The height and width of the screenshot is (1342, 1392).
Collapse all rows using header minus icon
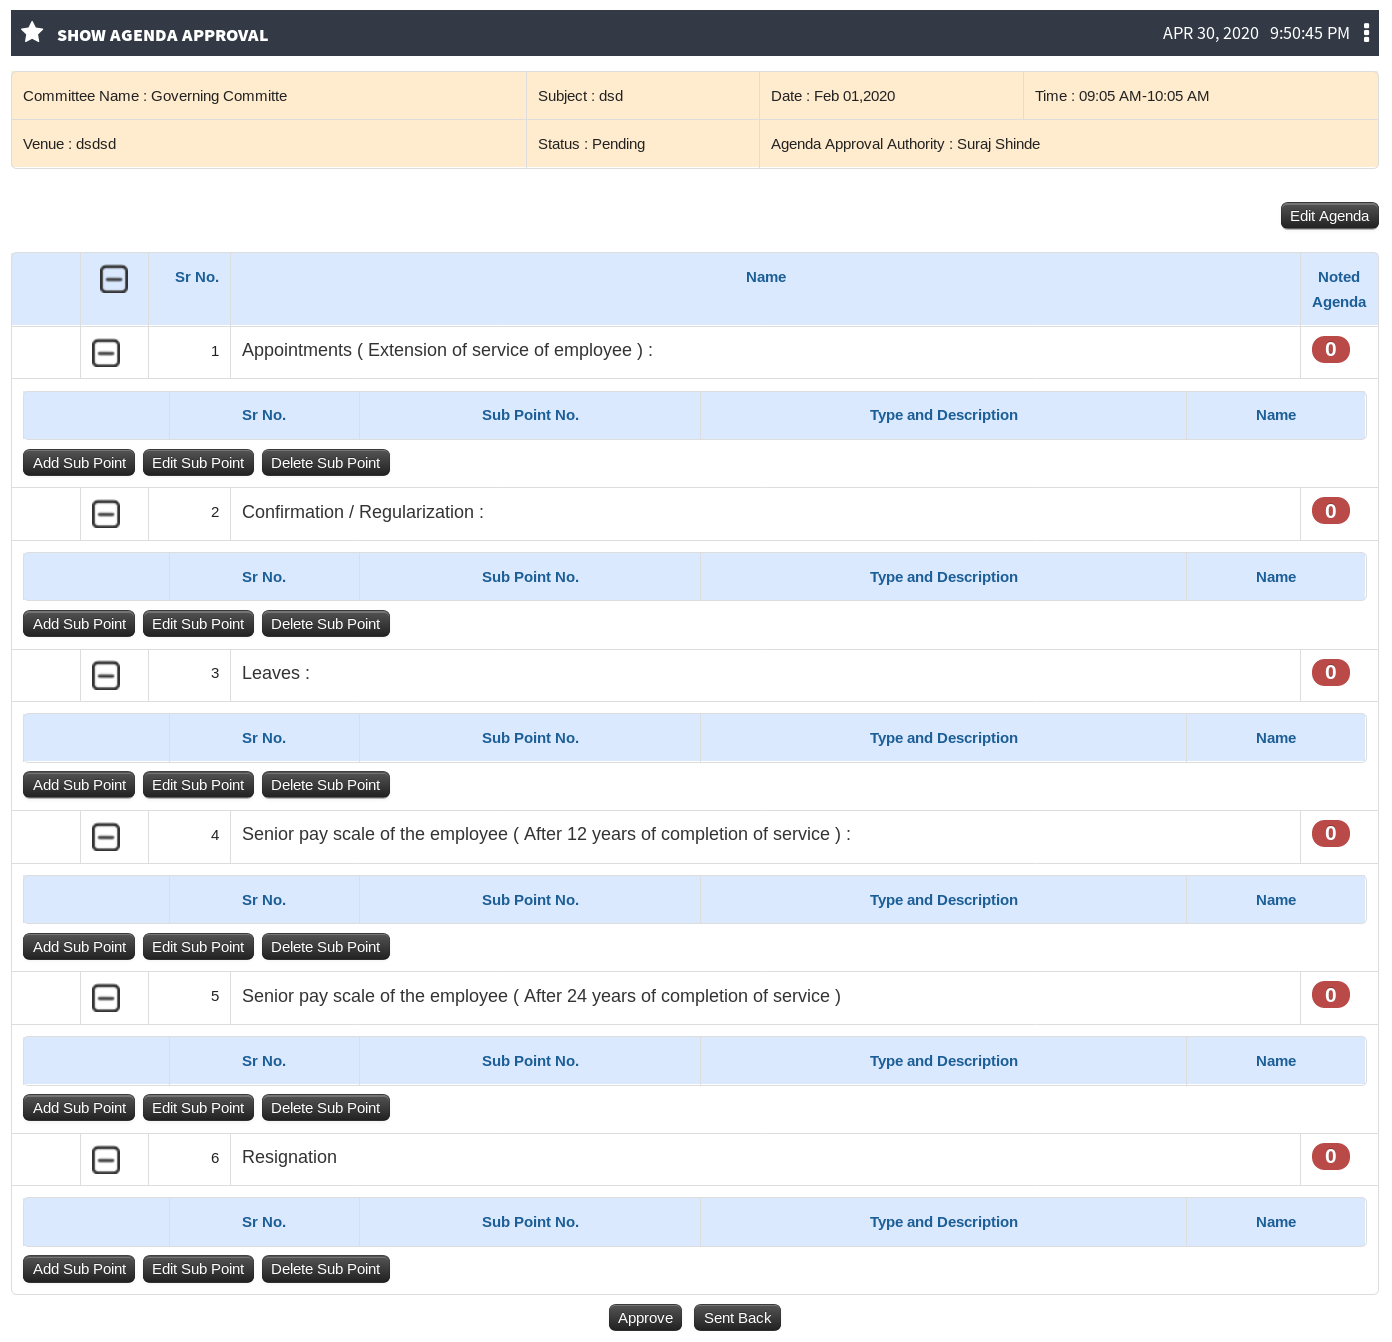[114, 279]
